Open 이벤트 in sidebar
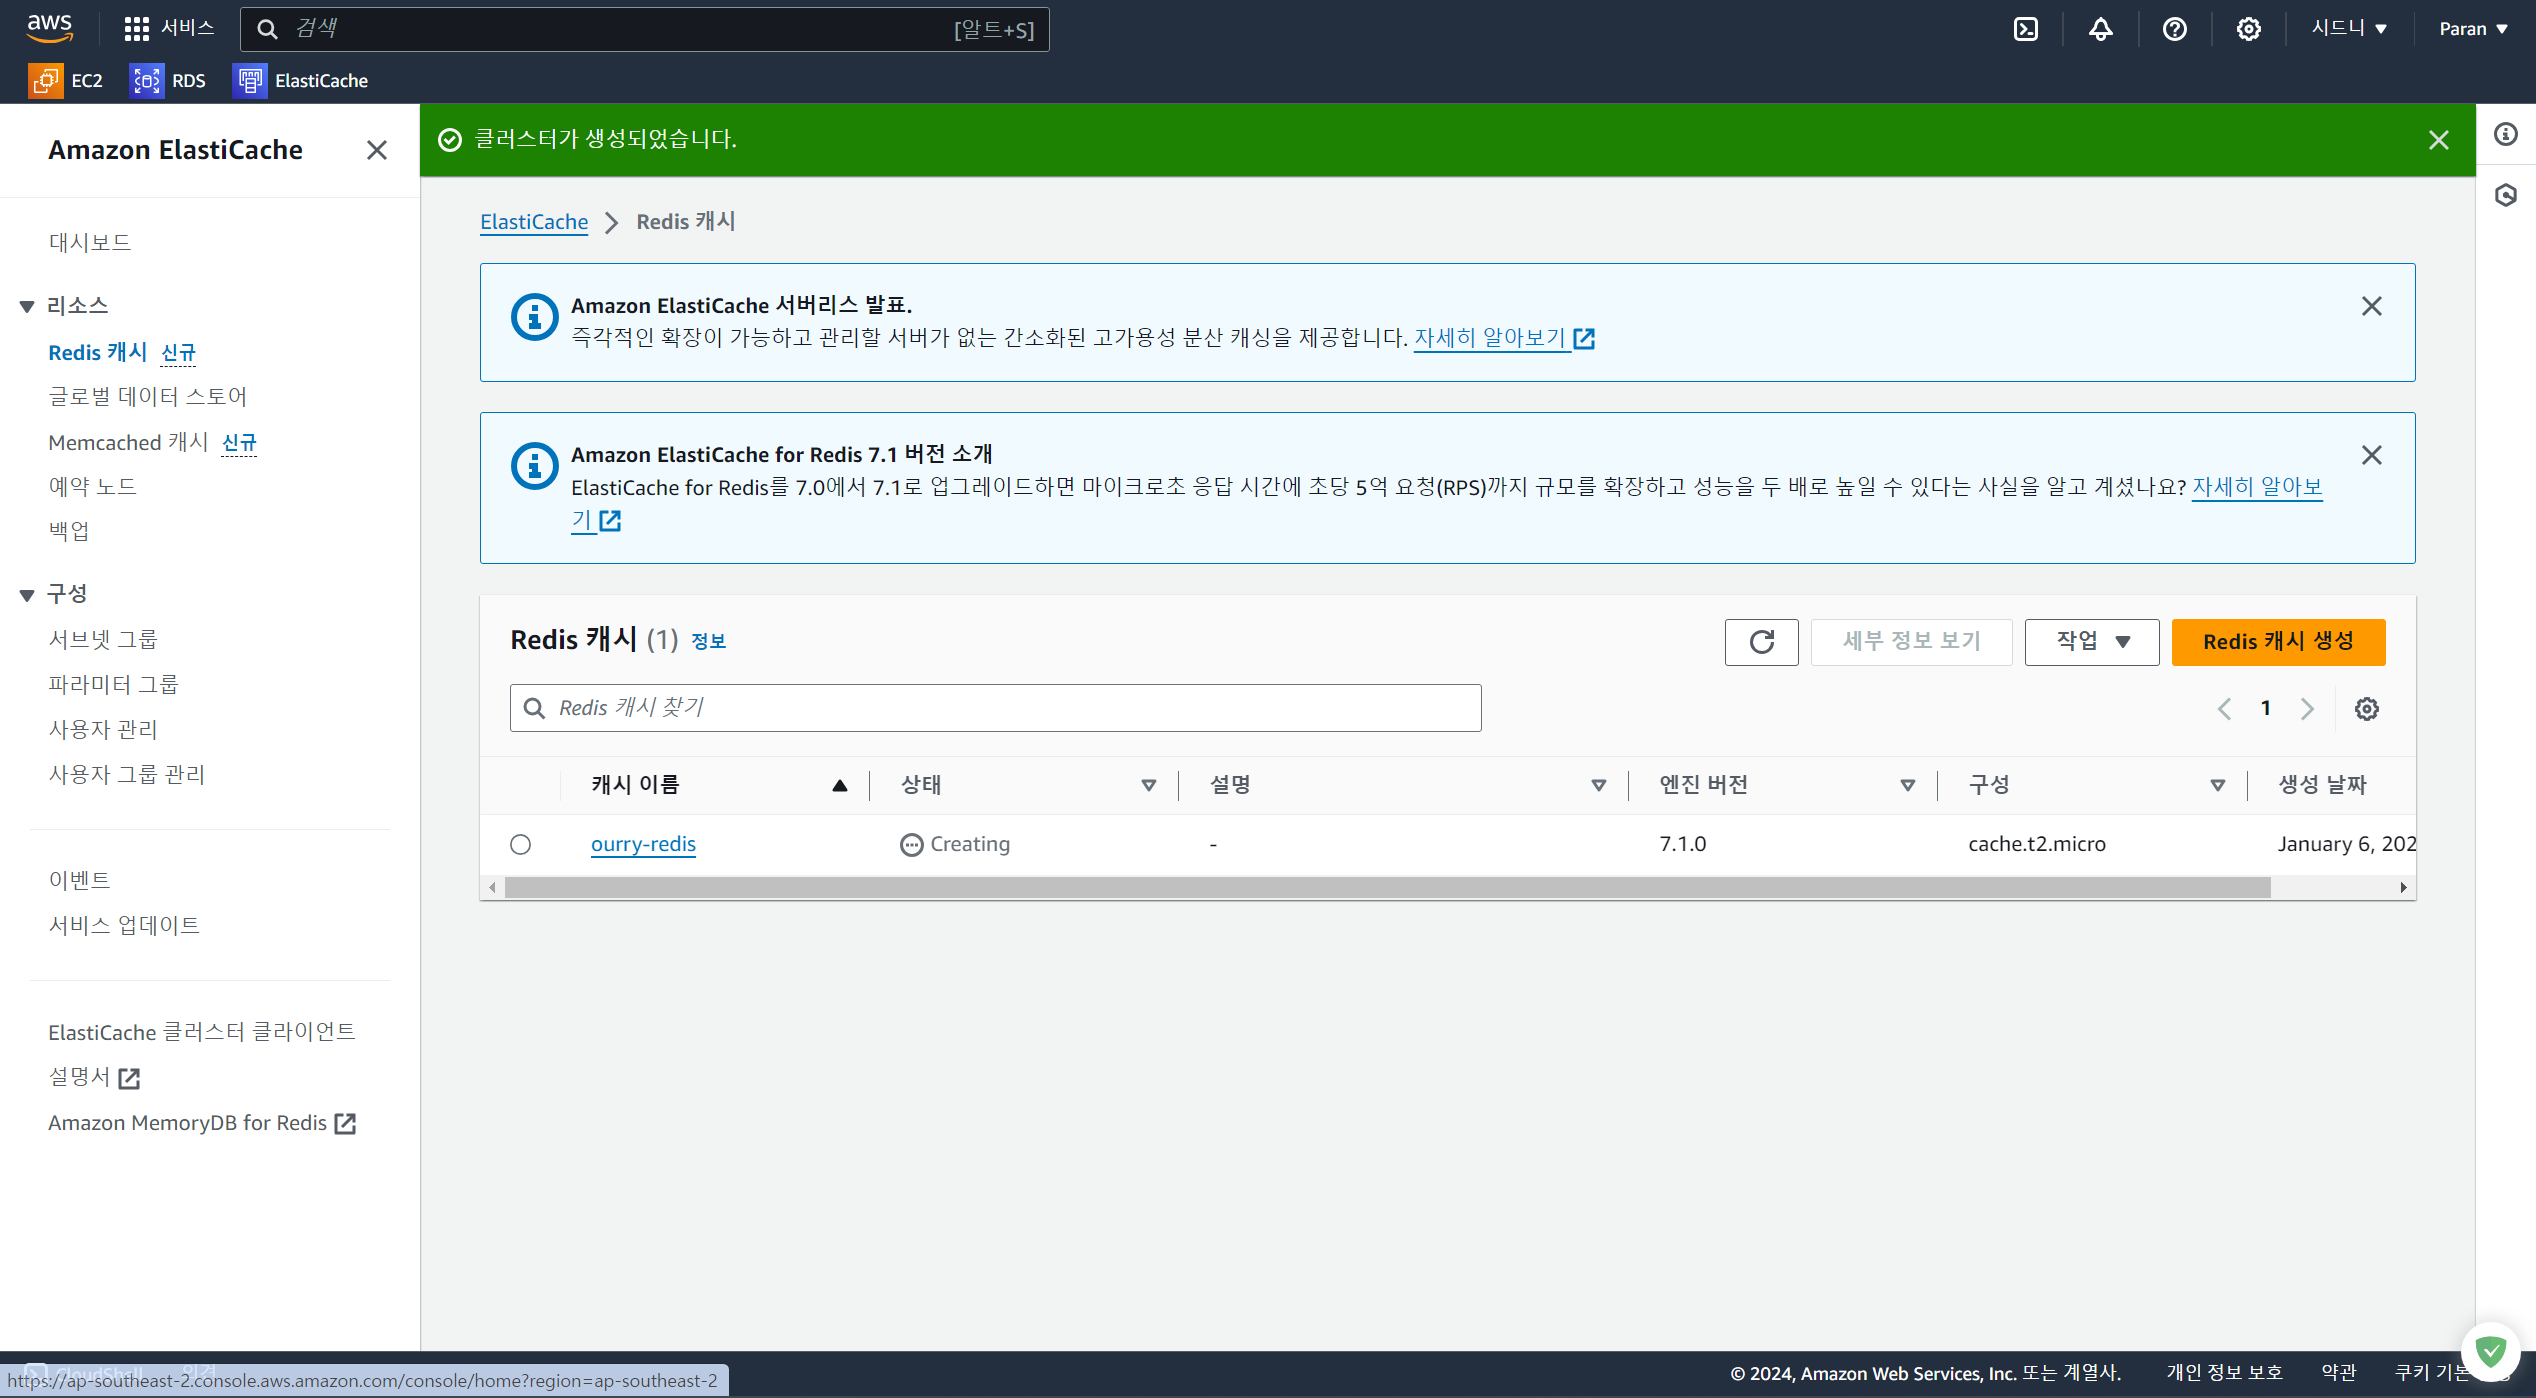 tap(79, 881)
